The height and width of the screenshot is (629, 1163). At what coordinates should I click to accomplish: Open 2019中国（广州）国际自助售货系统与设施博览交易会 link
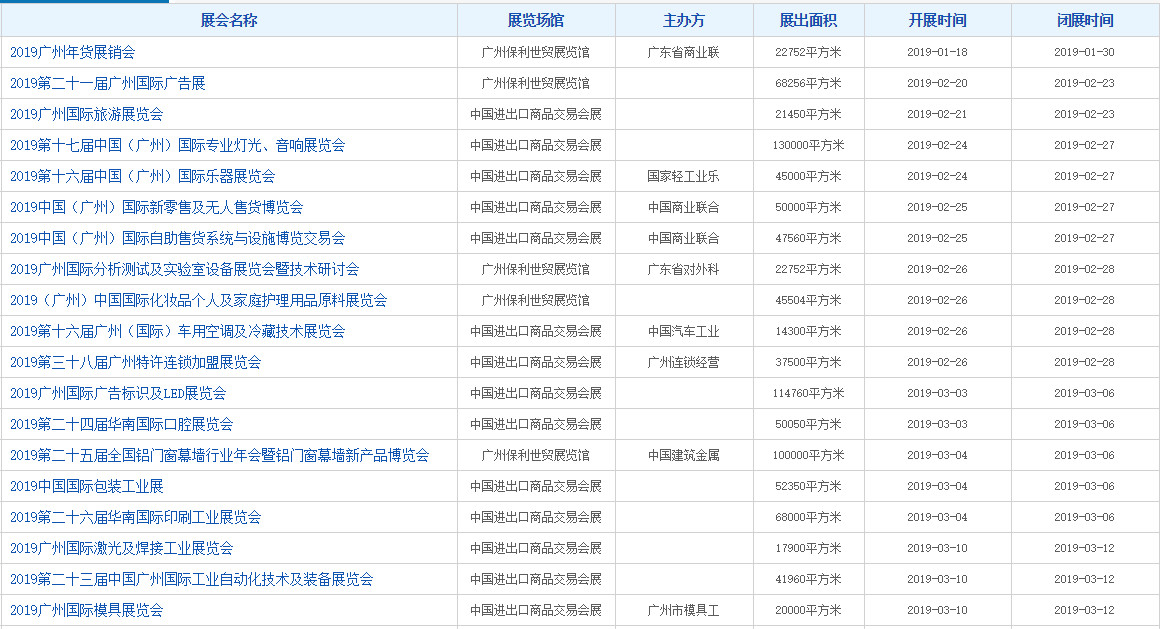tap(178, 238)
